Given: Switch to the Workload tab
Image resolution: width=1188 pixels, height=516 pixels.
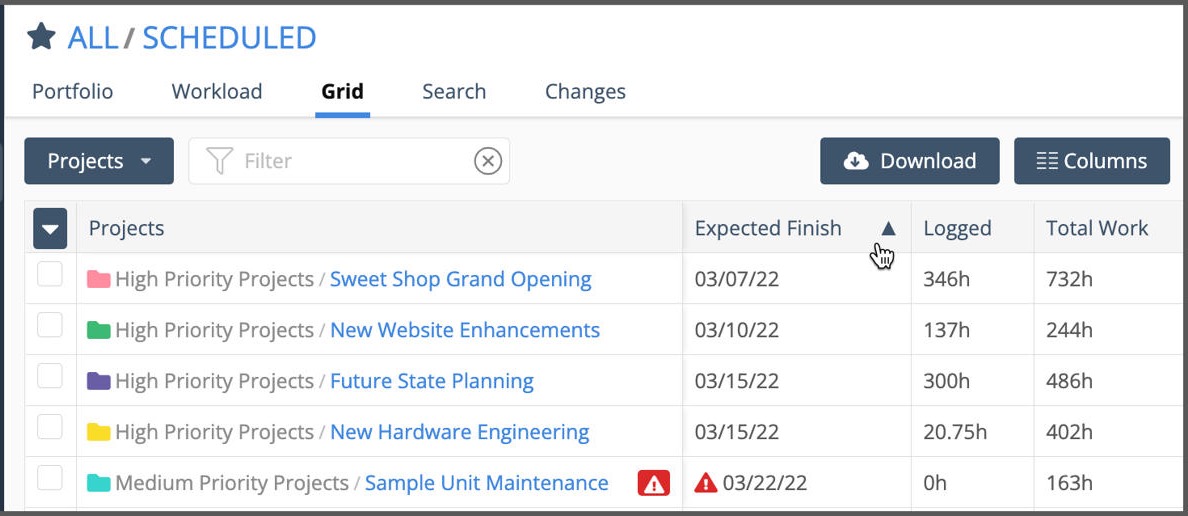Looking at the screenshot, I should pyautogui.click(x=217, y=91).
